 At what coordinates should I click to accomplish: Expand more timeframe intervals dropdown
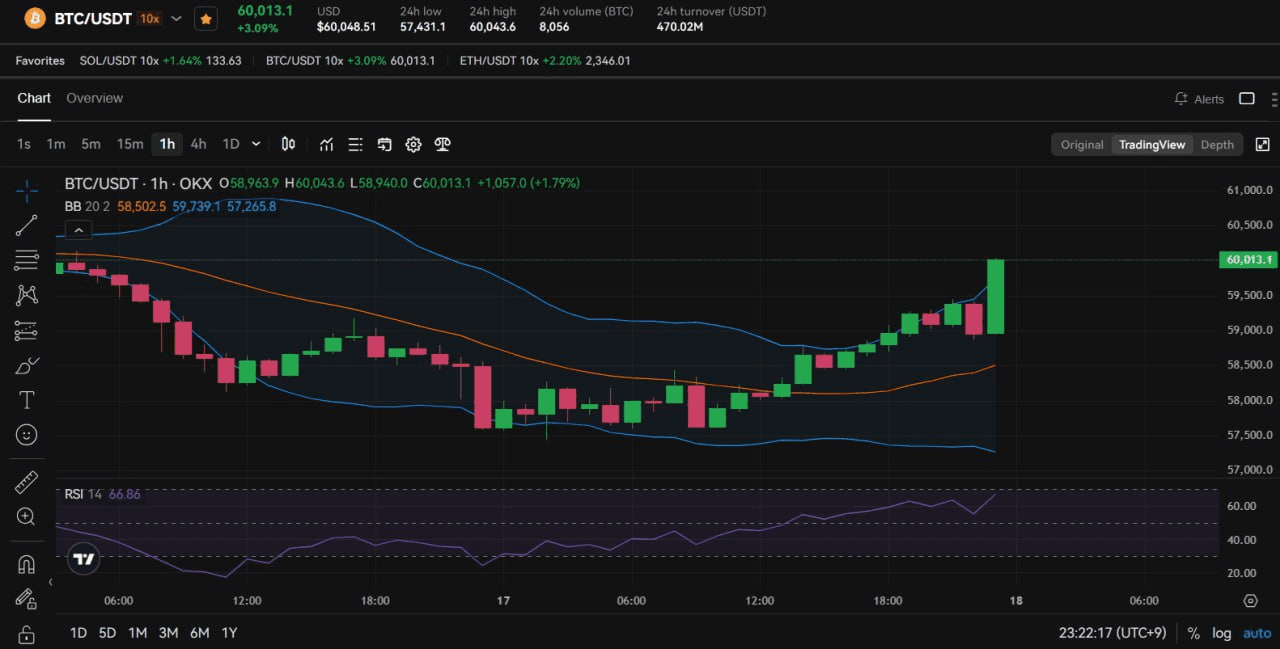(256, 144)
